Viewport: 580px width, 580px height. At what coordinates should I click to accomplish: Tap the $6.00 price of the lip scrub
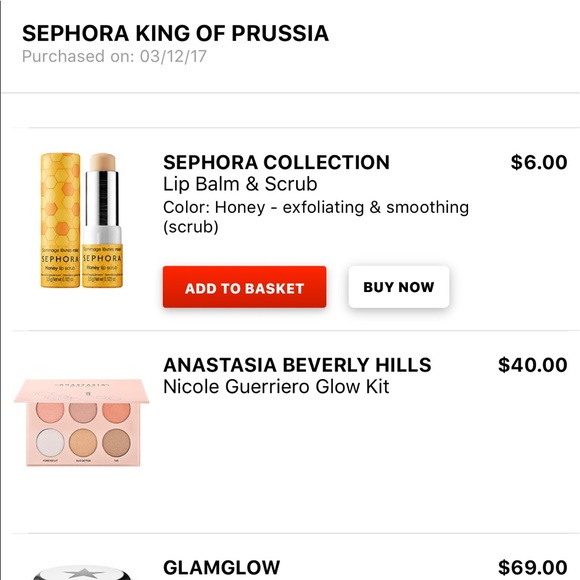pyautogui.click(x=539, y=162)
